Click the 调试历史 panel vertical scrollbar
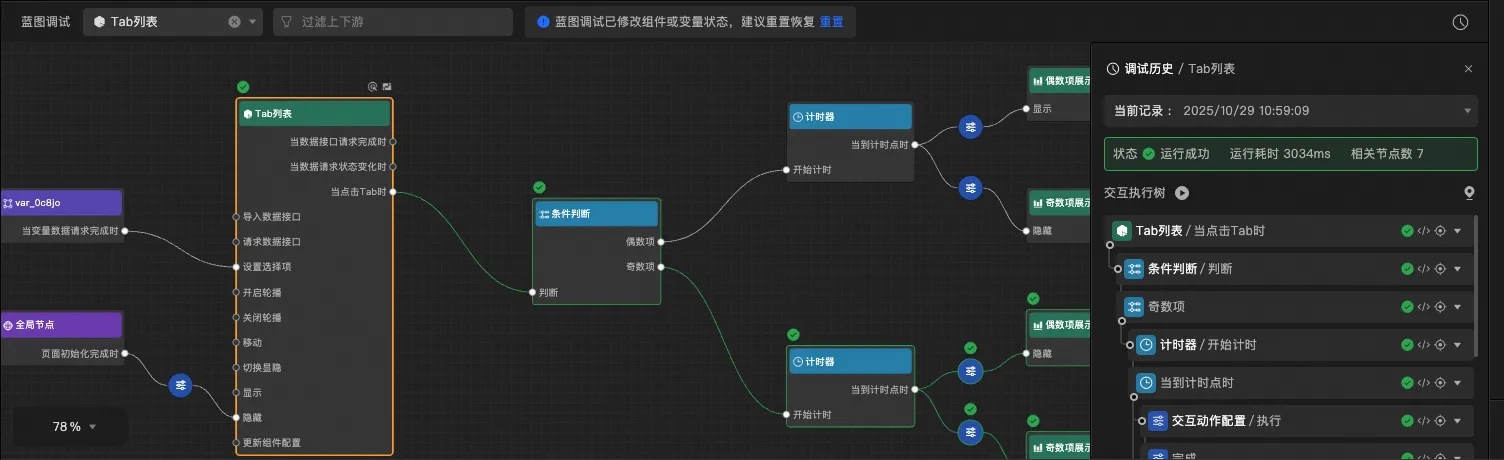The image size is (1504, 460). coord(1477,285)
